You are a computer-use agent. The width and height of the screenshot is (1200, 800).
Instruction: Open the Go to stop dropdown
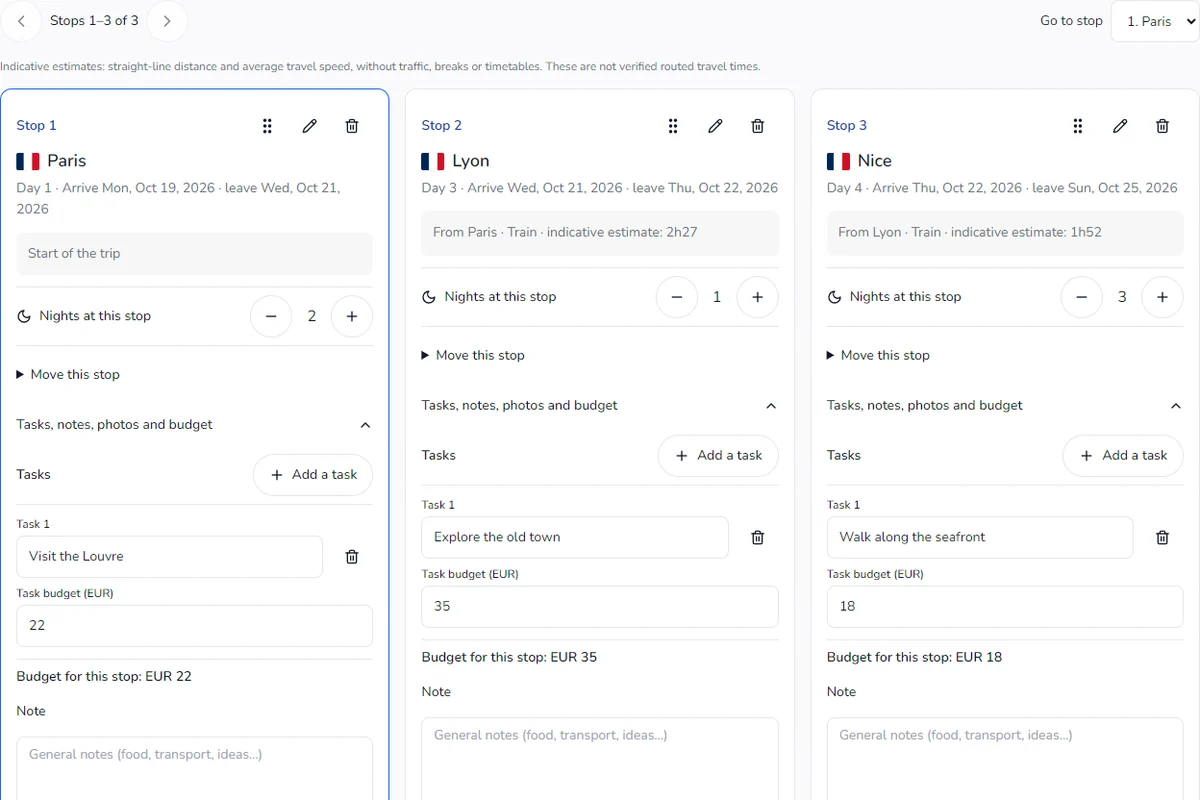pos(1155,21)
